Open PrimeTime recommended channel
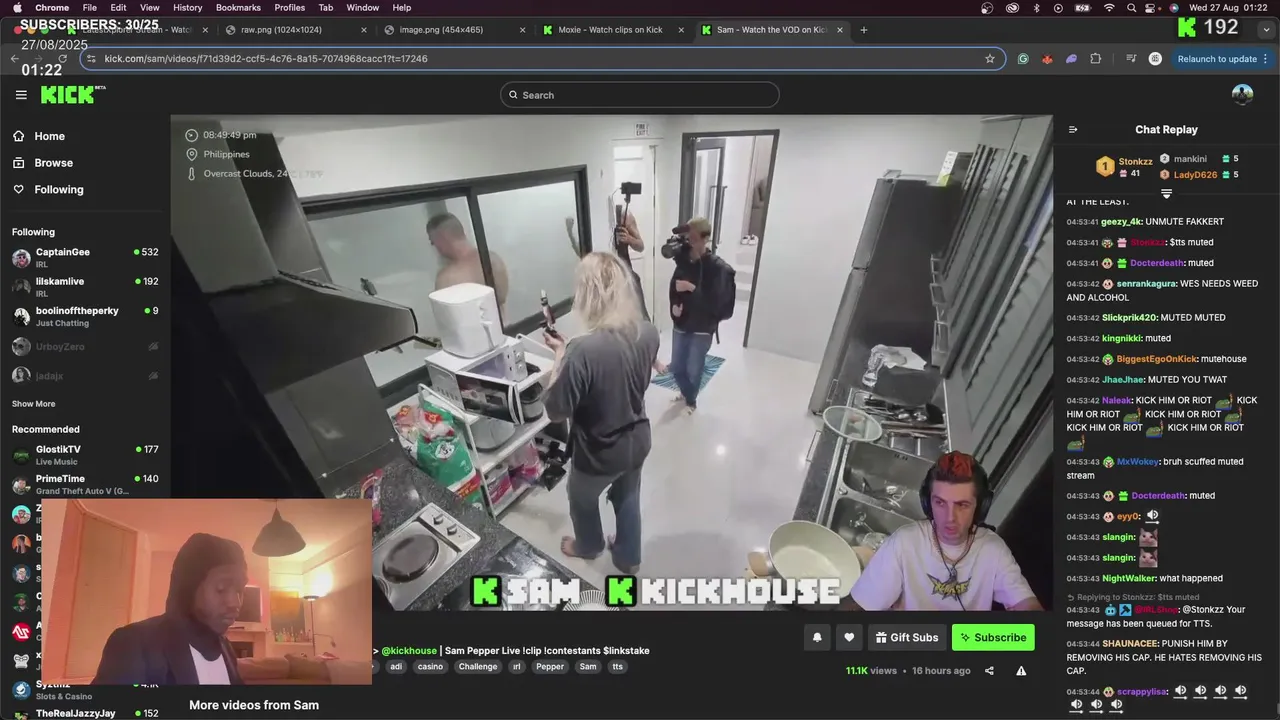1280x720 pixels. [x=85, y=484]
